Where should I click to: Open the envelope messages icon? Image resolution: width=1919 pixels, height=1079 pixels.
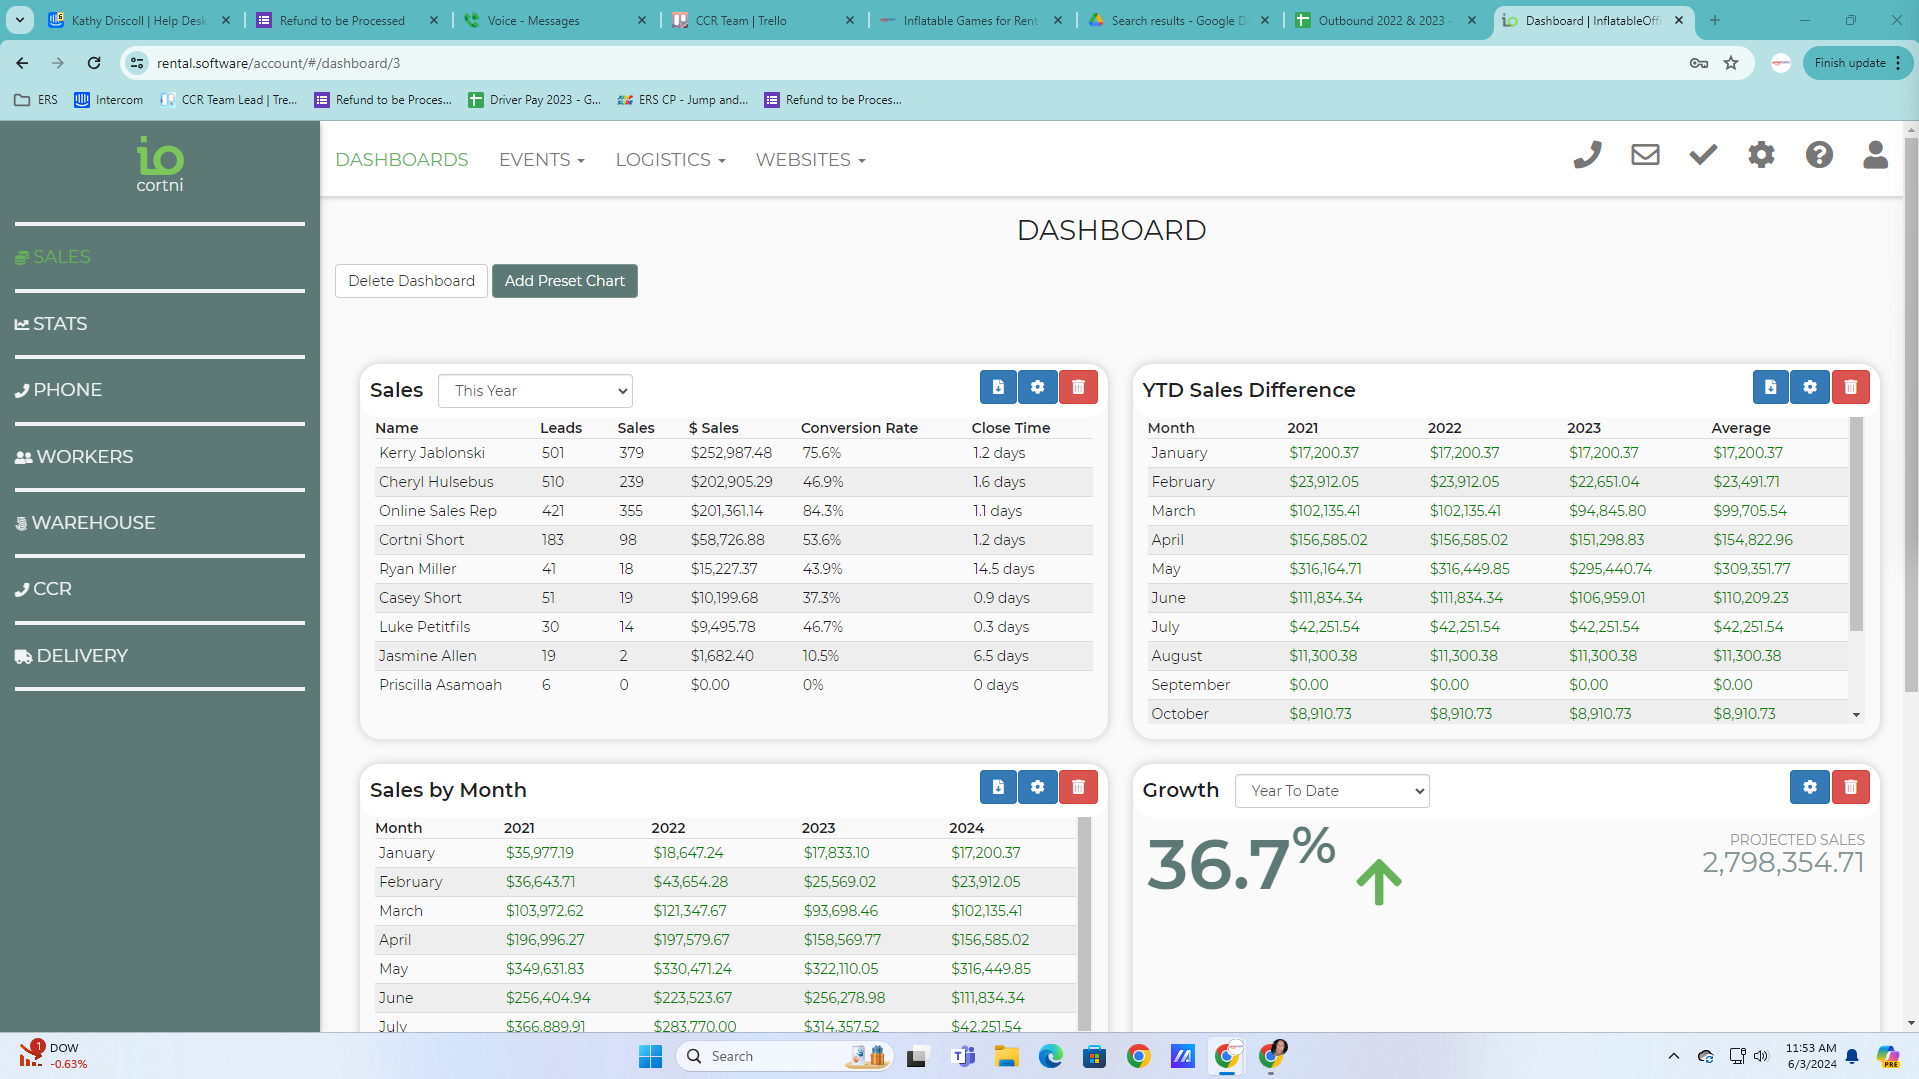(1645, 155)
